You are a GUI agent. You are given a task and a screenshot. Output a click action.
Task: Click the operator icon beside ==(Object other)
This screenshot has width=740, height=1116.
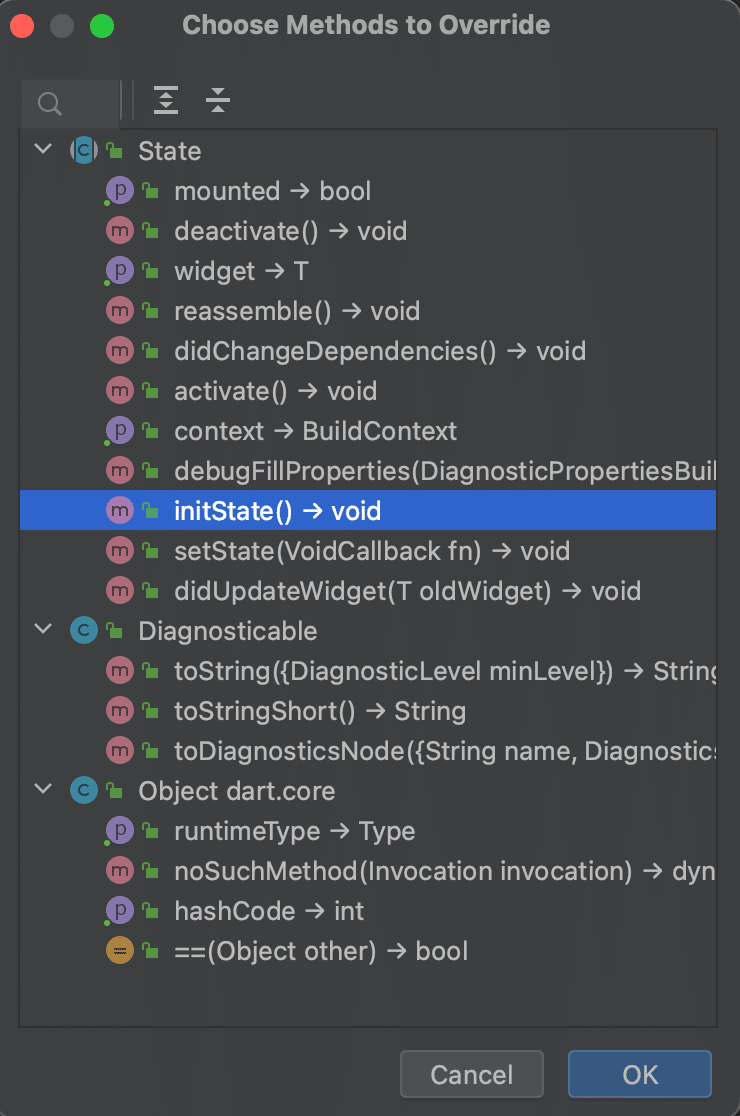point(120,951)
